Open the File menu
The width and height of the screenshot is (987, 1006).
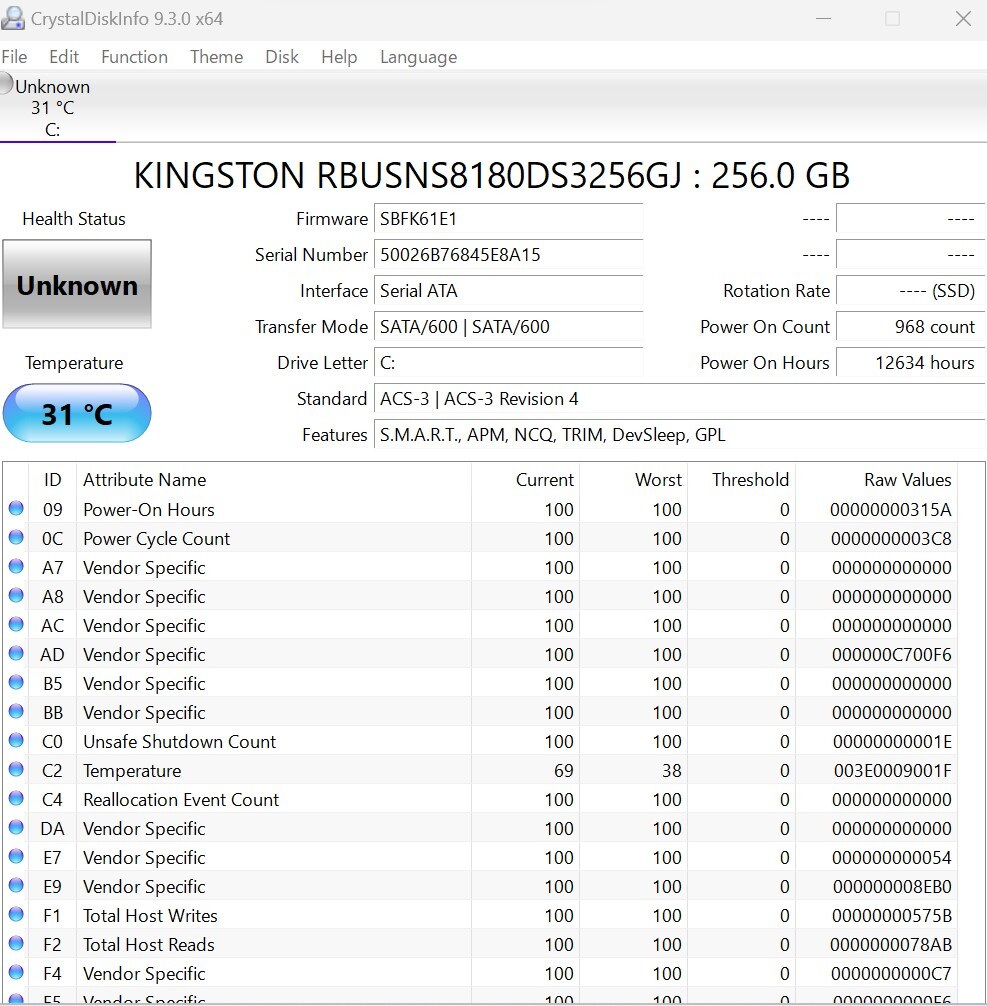15,57
